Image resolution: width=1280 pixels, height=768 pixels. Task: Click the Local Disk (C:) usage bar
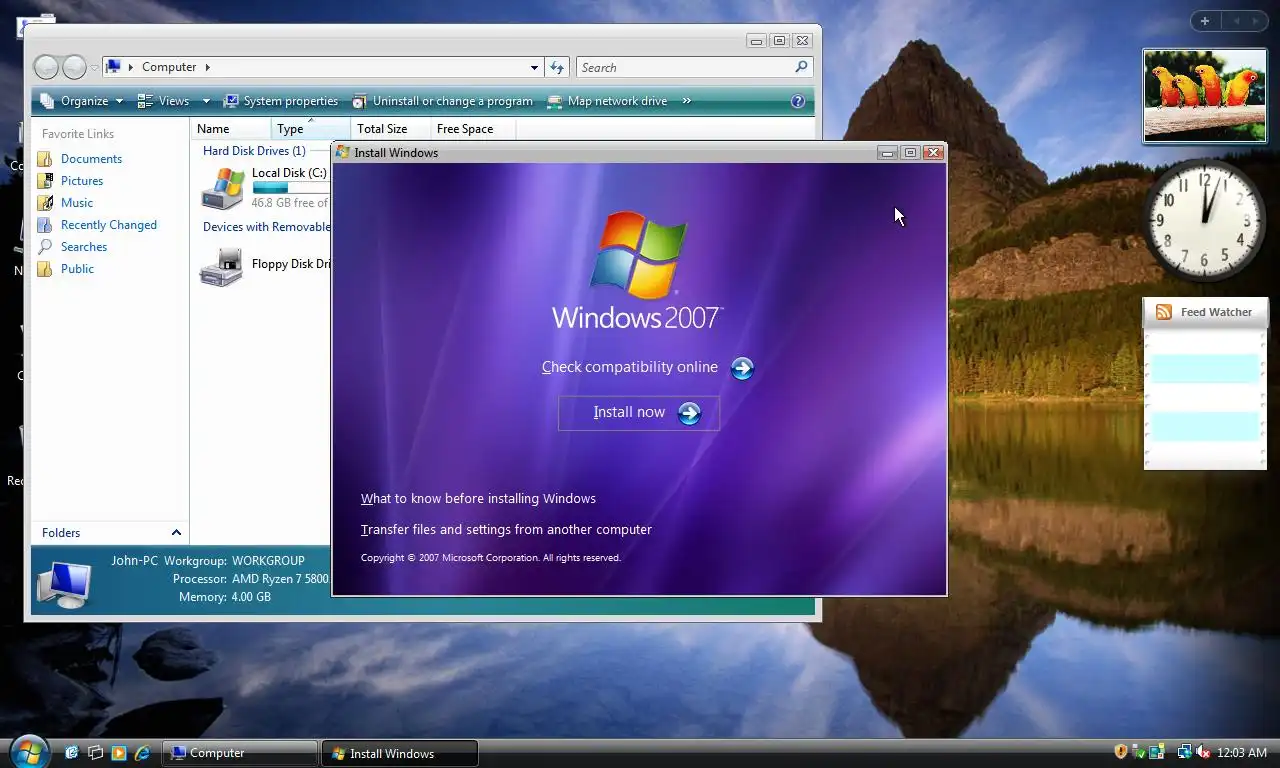[x=290, y=188]
